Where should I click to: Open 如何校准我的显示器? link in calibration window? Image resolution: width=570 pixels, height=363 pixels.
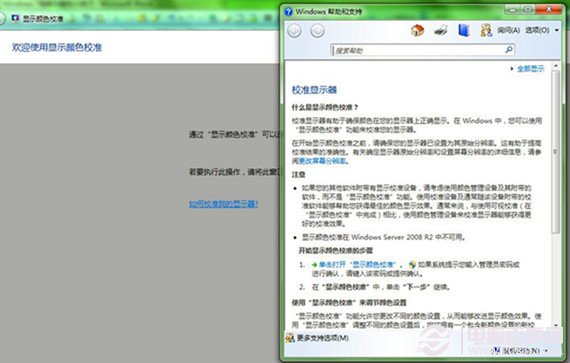coord(224,203)
